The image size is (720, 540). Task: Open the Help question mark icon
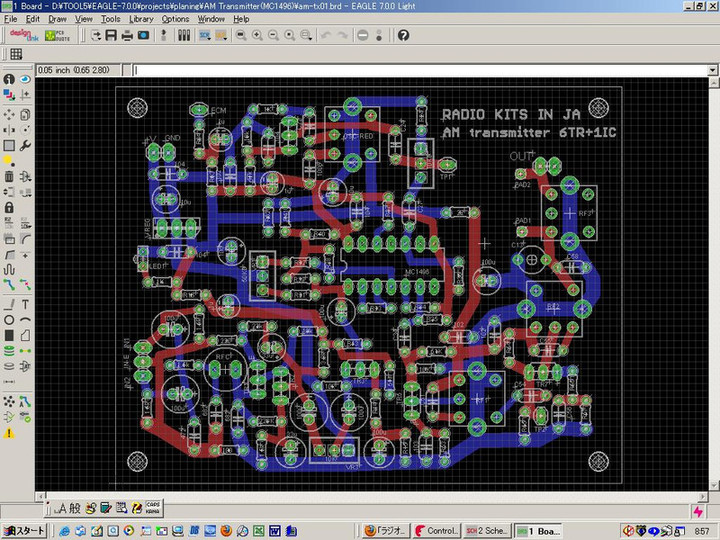(403, 35)
